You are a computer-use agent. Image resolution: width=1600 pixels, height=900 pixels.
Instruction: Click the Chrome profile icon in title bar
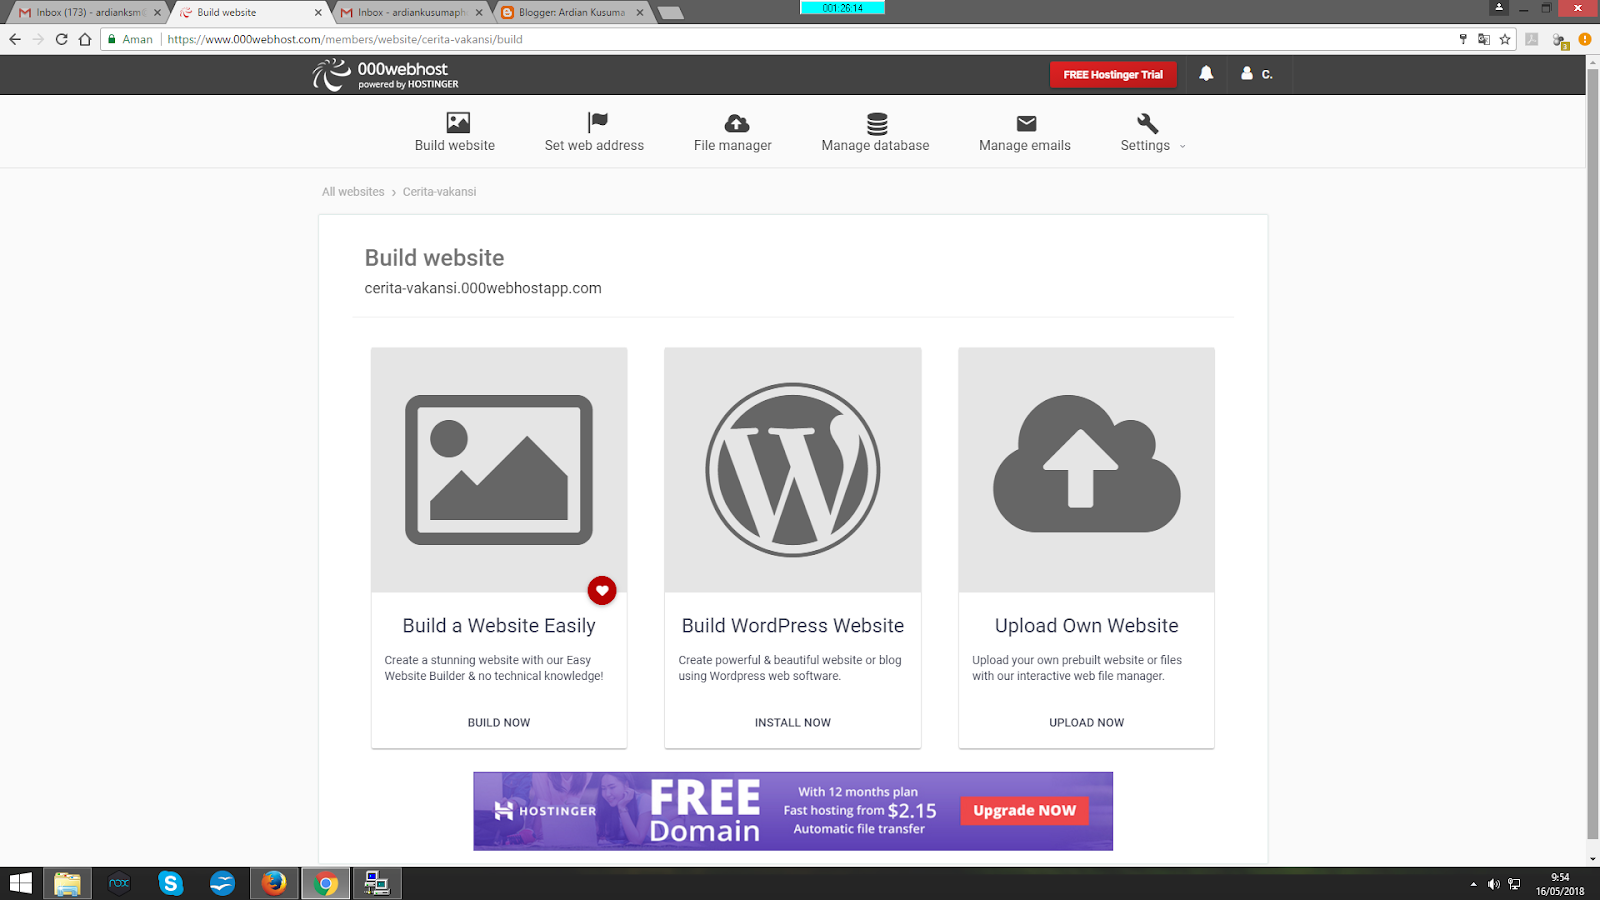pyautogui.click(x=1498, y=8)
